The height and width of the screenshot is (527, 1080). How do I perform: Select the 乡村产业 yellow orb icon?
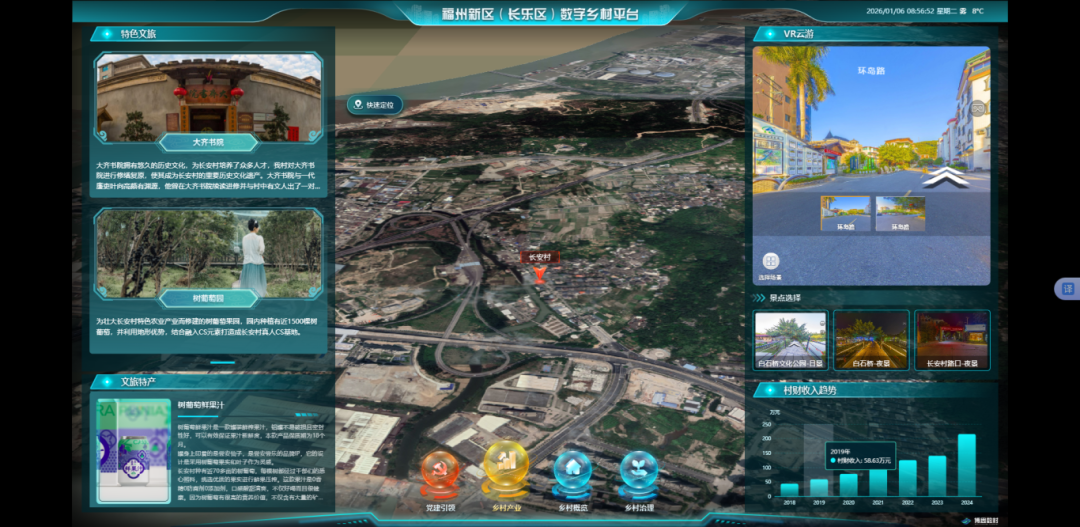[x=506, y=467]
